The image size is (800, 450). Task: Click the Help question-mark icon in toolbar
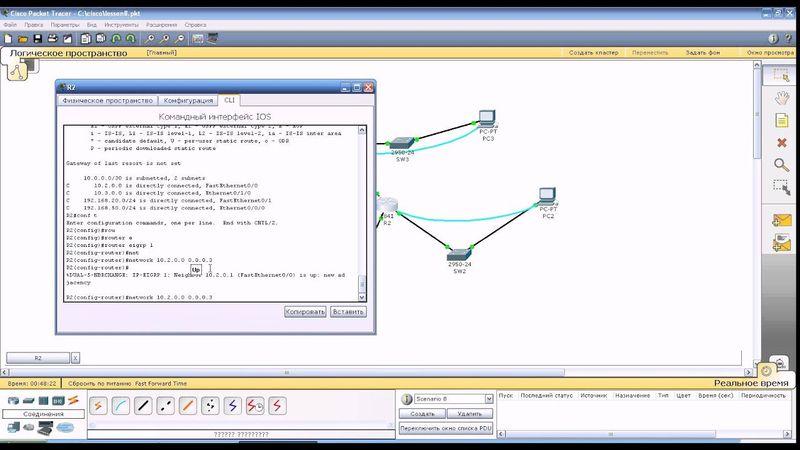tap(789, 38)
